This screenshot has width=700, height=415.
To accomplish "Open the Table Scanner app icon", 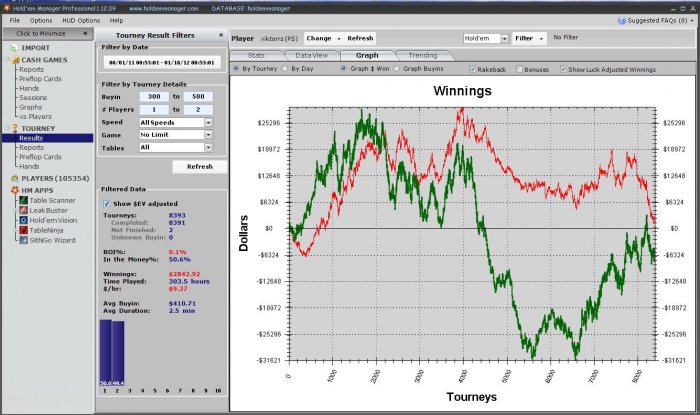I will [24, 201].
